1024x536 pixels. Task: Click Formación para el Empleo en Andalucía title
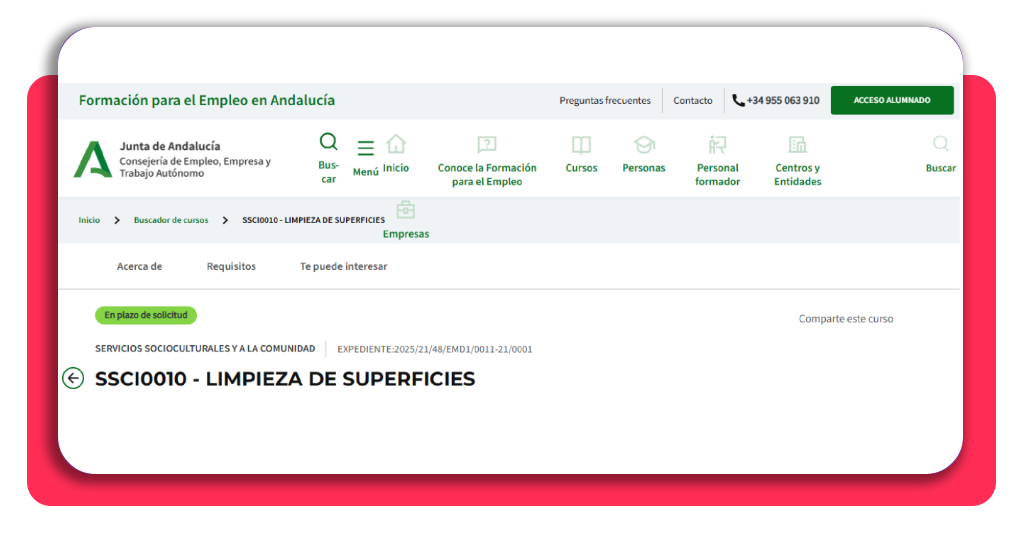coord(207,101)
